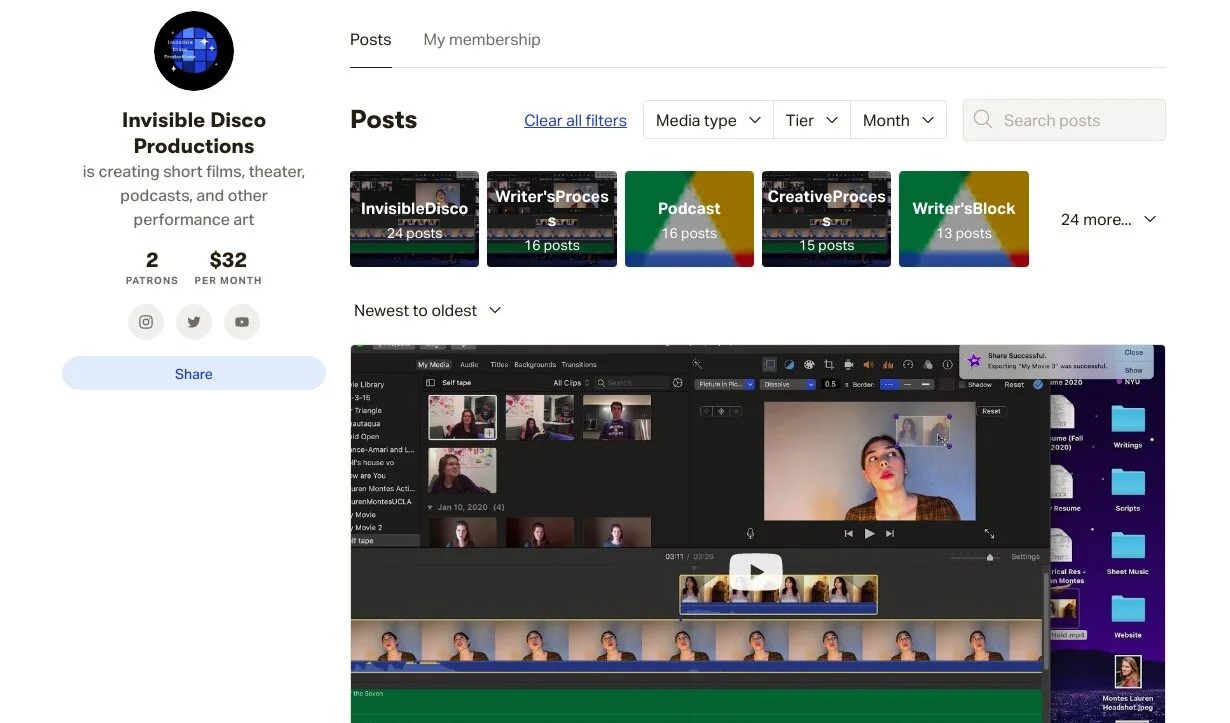1230x723 pixels.
Task: Switch to the My membership tab
Action: (482, 40)
